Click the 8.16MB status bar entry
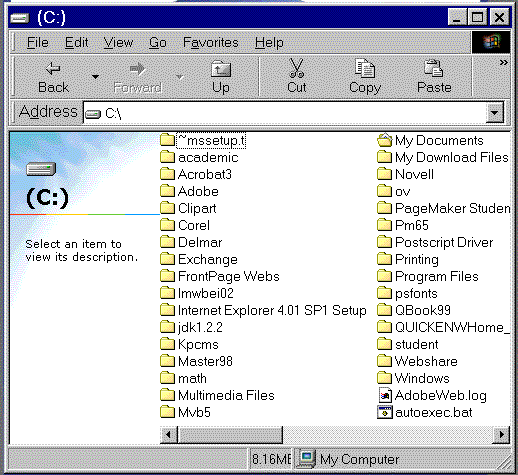Image resolution: width=518 pixels, height=475 pixels. 271,459
